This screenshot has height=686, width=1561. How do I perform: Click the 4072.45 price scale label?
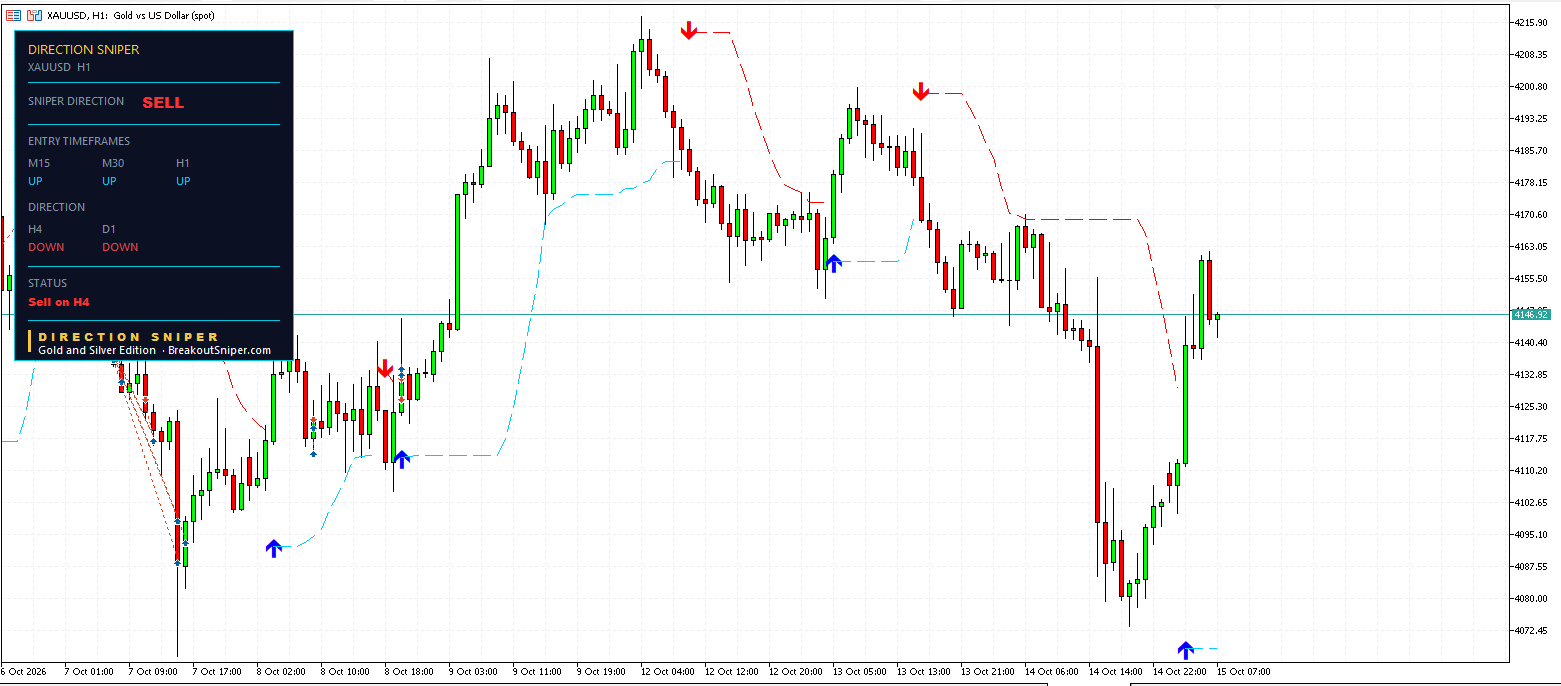[1531, 630]
